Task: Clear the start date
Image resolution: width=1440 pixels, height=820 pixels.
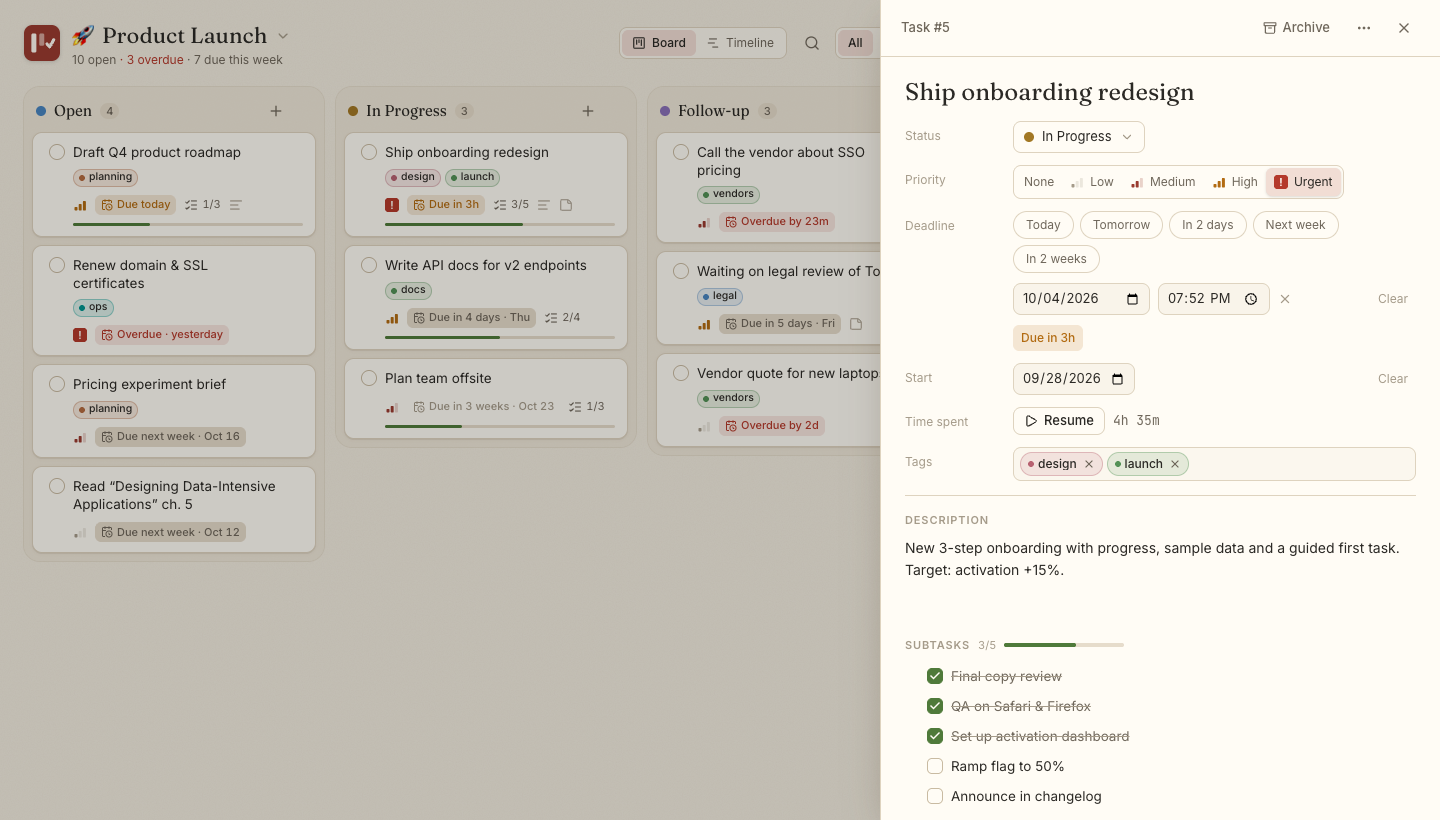Action: coord(1392,379)
